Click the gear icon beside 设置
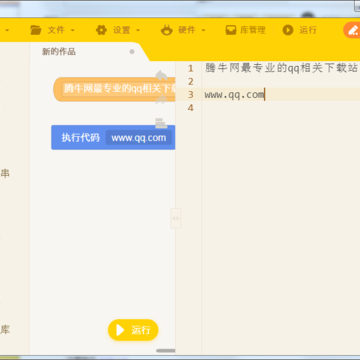This screenshot has height=360, width=360. tap(101, 30)
